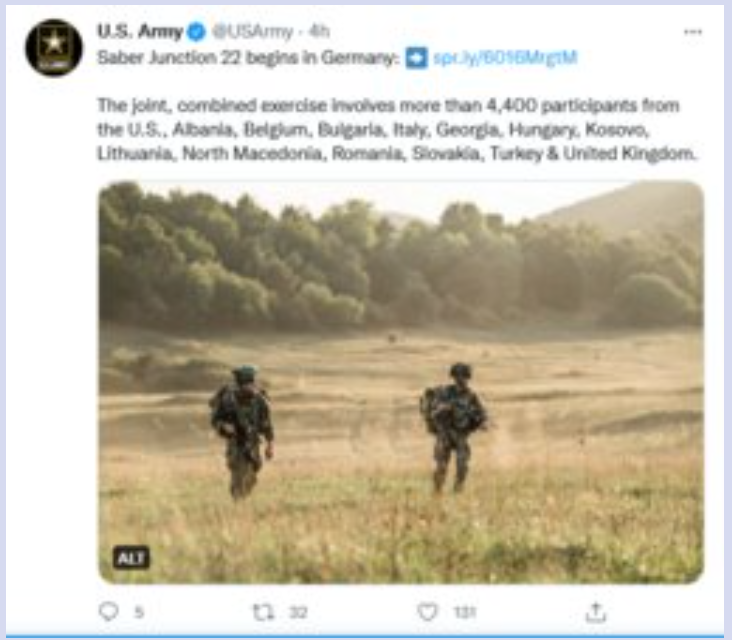Click the left soldier in the photo

coord(242,432)
